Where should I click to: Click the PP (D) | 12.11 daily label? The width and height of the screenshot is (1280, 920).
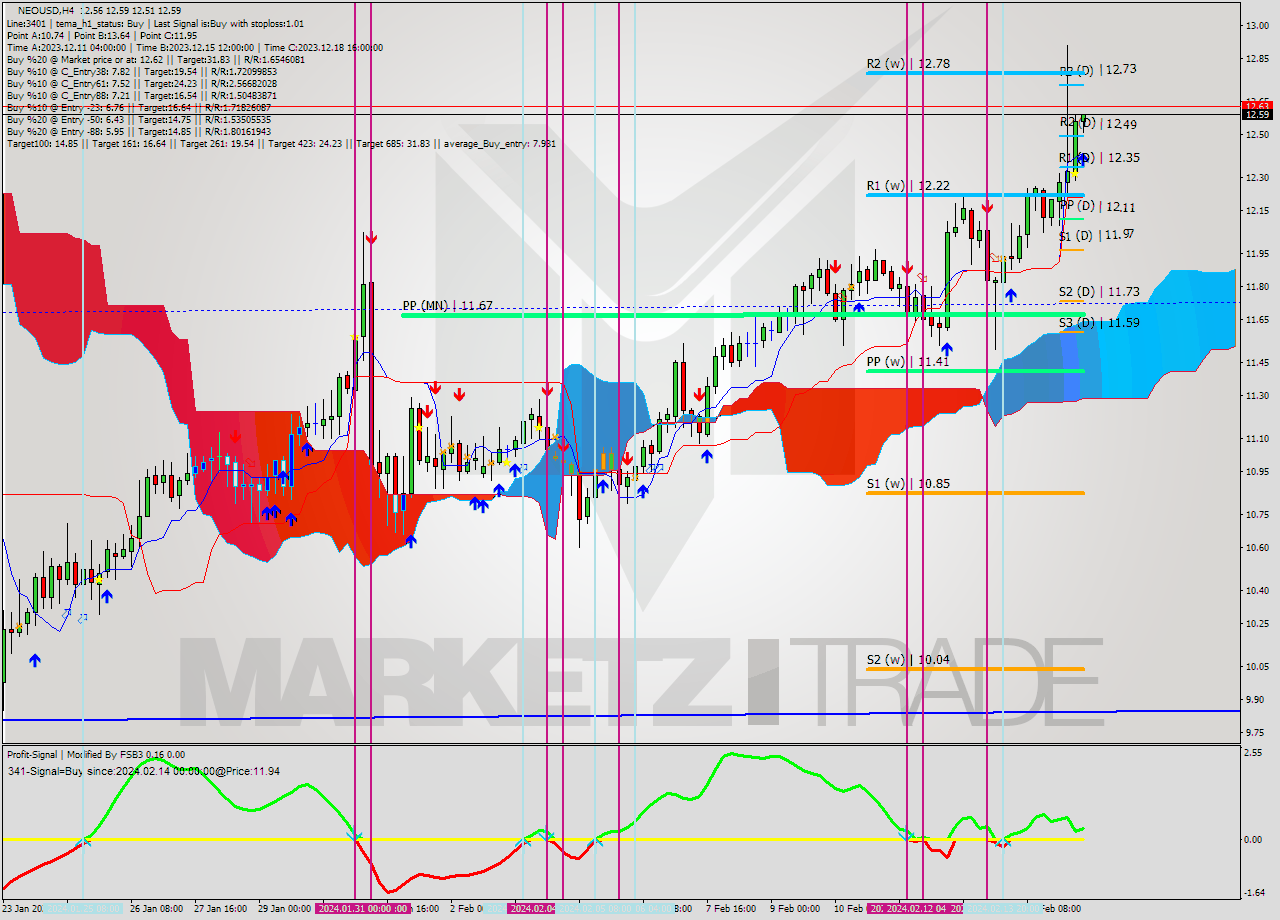[1098, 207]
